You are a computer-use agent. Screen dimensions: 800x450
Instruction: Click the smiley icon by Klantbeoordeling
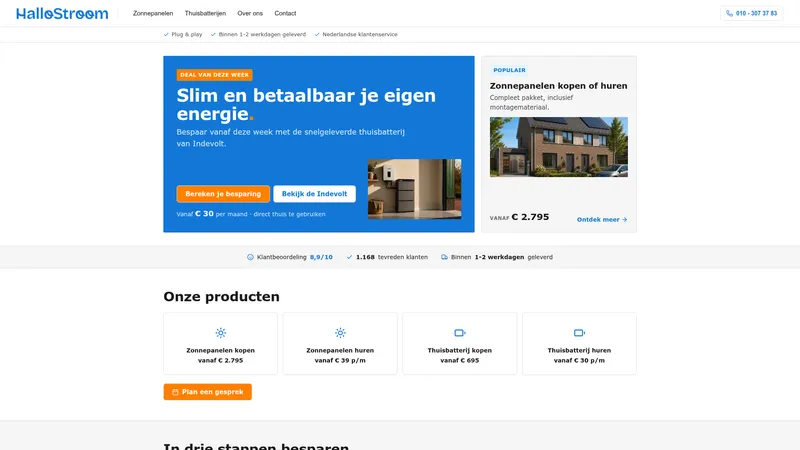pyautogui.click(x=250, y=257)
